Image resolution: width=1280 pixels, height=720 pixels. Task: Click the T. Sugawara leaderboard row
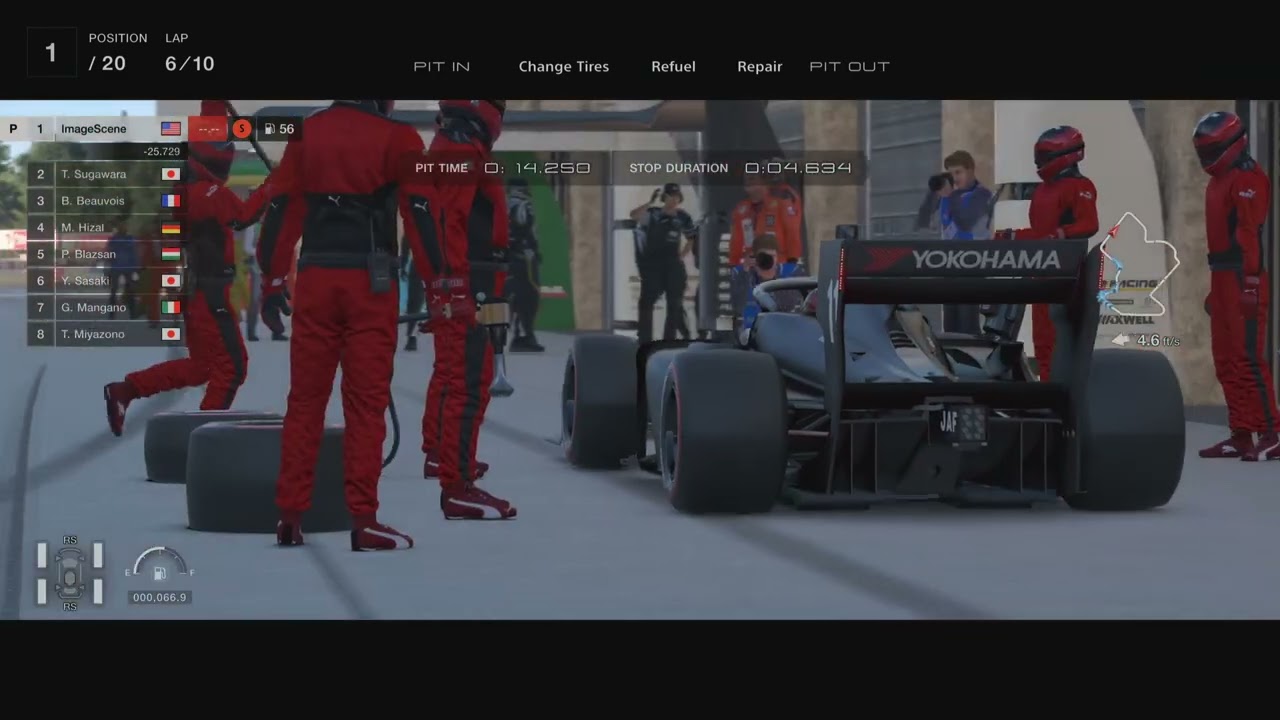pos(106,174)
